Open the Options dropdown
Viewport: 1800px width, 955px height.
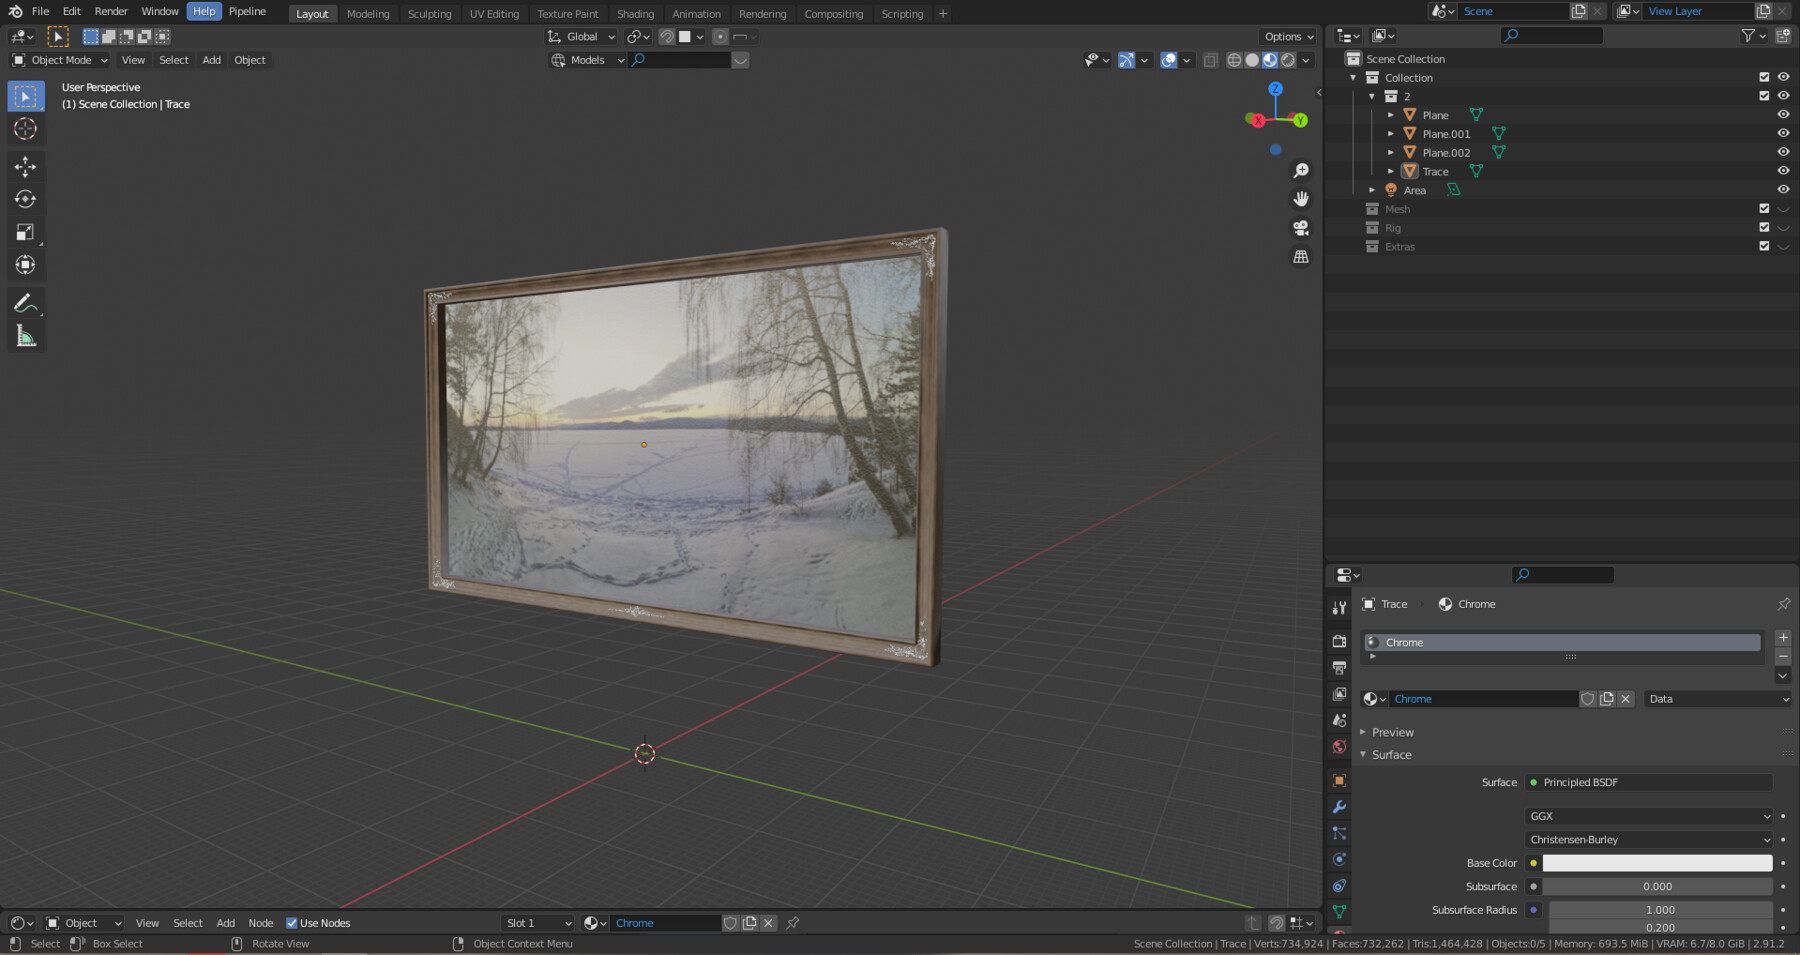1289,37
